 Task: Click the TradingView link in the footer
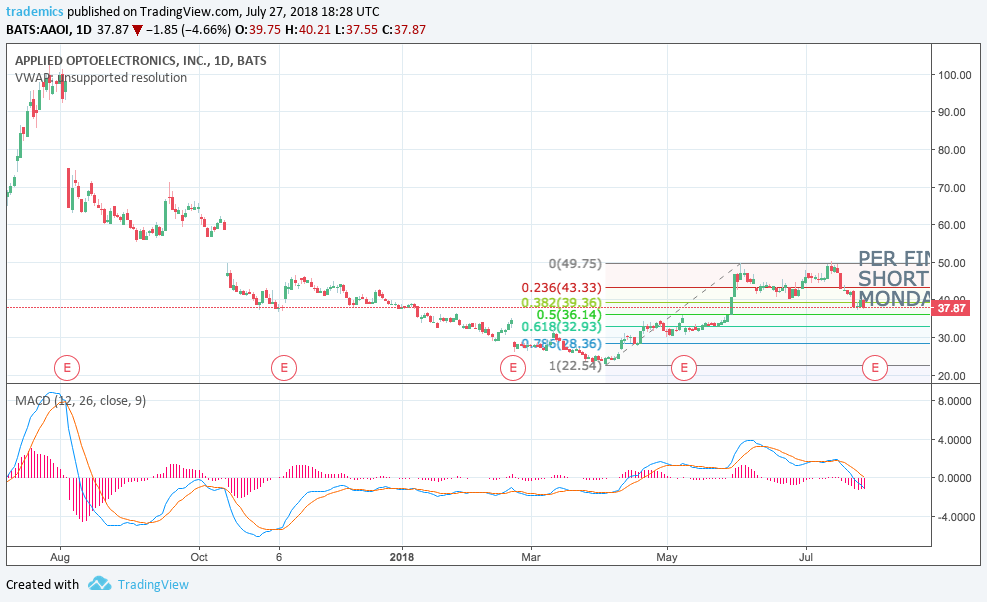coord(153,584)
